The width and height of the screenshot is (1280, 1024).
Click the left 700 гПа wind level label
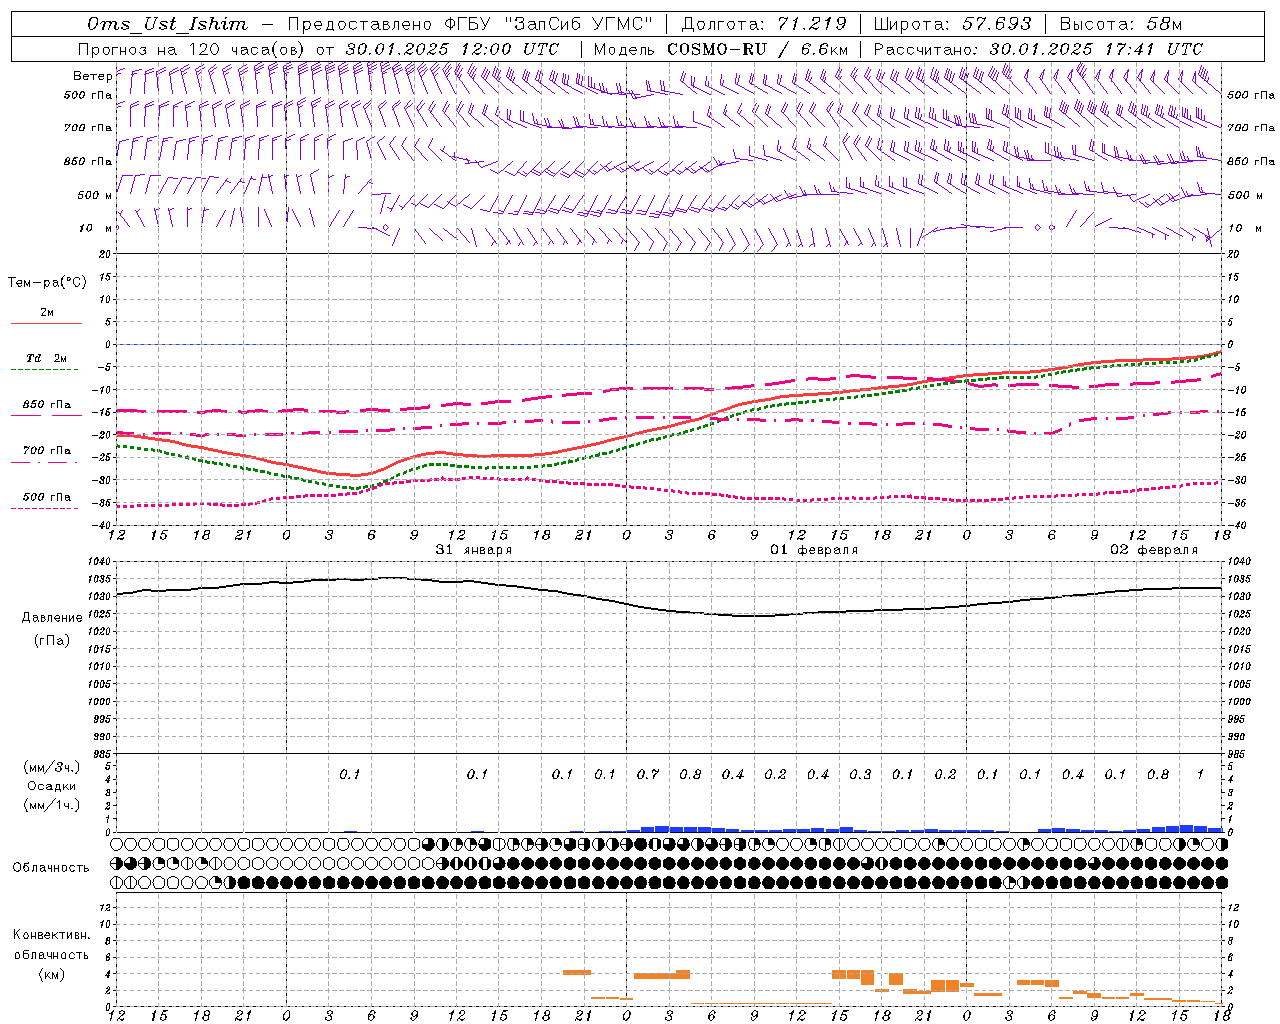pyautogui.click(x=88, y=128)
